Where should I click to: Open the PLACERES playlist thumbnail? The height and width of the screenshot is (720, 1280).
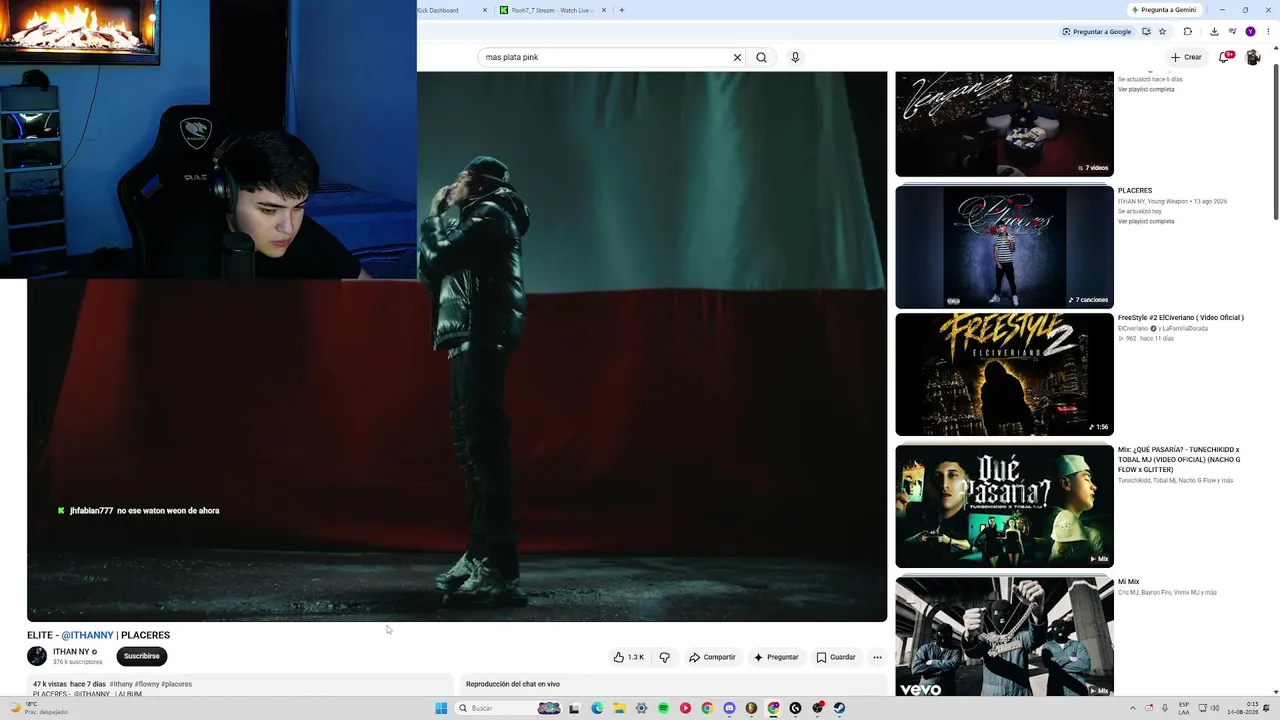[x=1004, y=247]
